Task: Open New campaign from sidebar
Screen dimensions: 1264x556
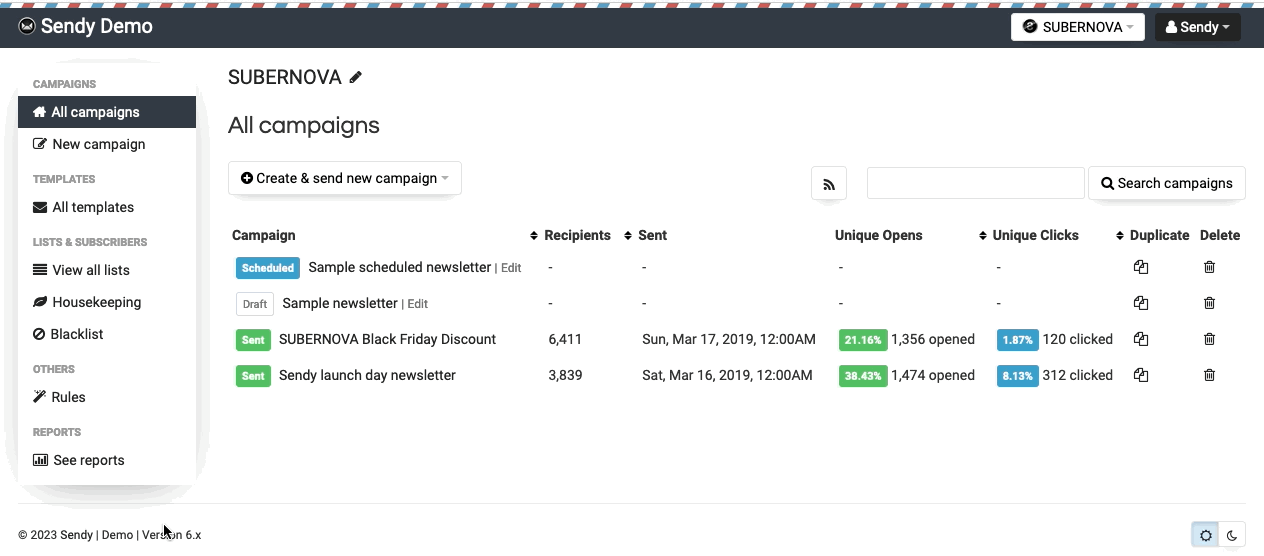Action: point(107,144)
